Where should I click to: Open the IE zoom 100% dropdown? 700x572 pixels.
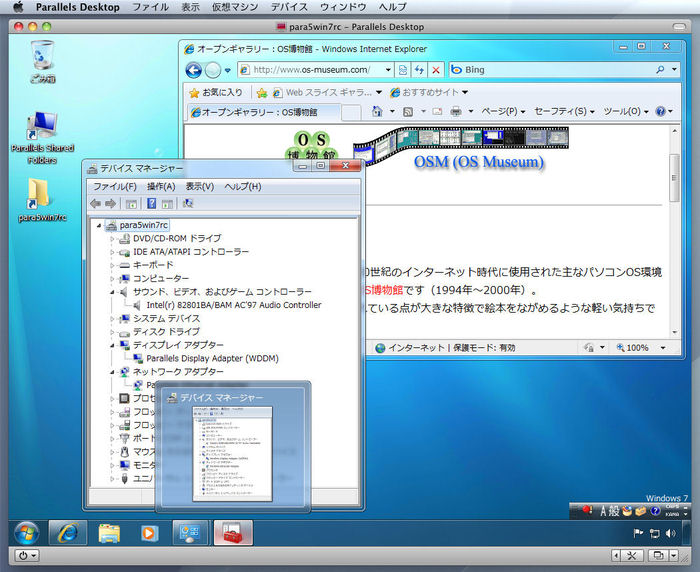pyautogui.click(x=663, y=347)
